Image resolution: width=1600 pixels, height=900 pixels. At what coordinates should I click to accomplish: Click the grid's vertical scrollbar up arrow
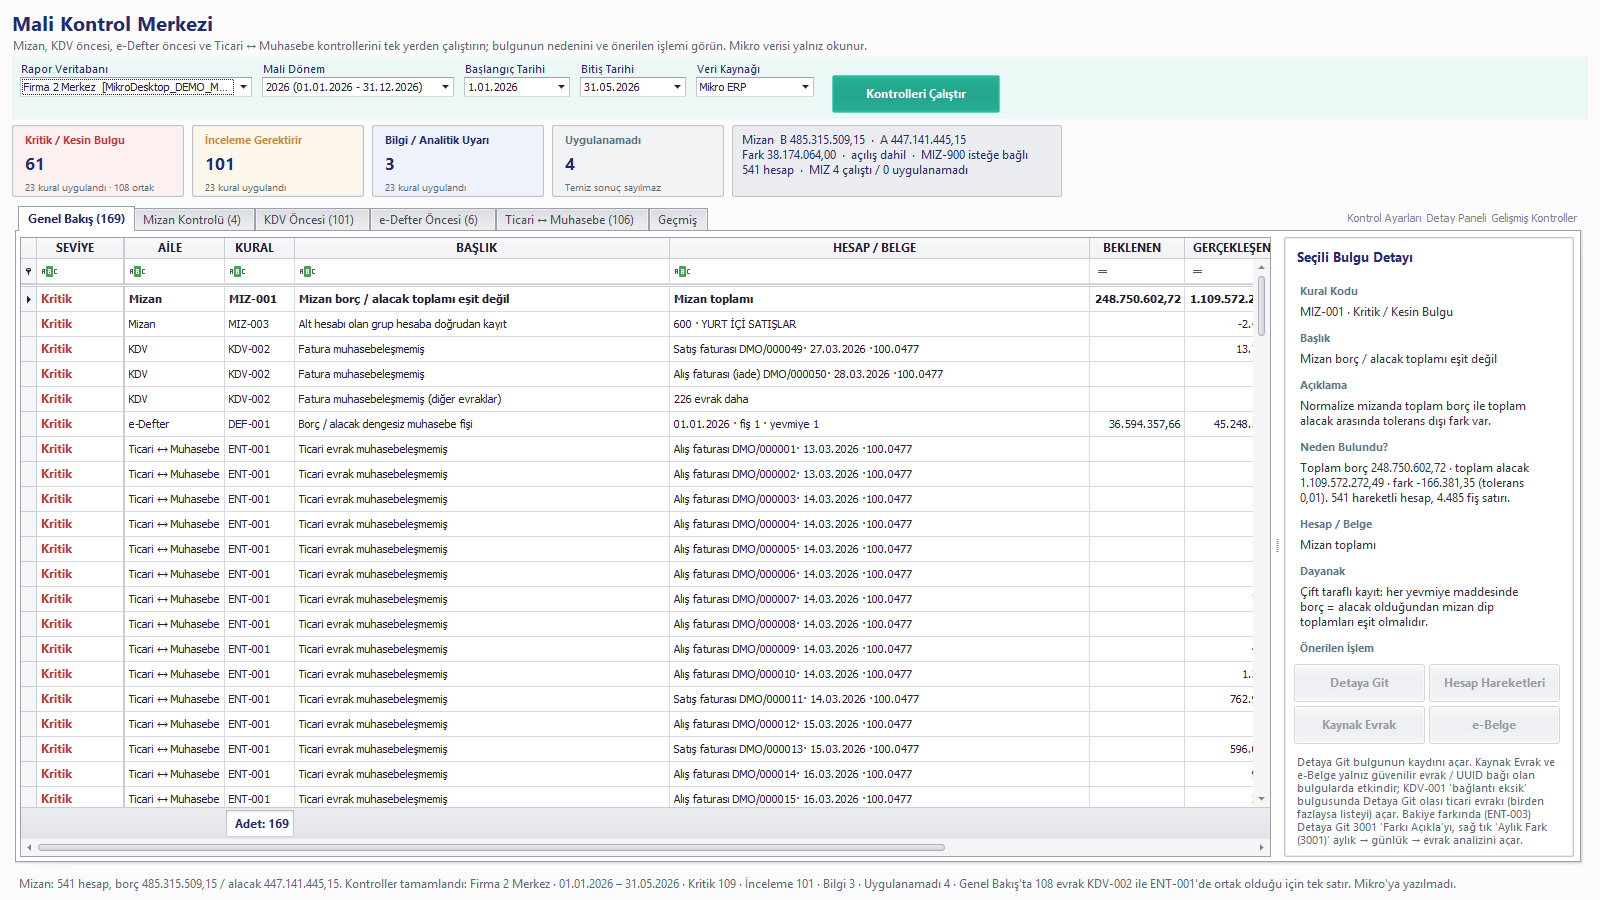pos(1262,266)
